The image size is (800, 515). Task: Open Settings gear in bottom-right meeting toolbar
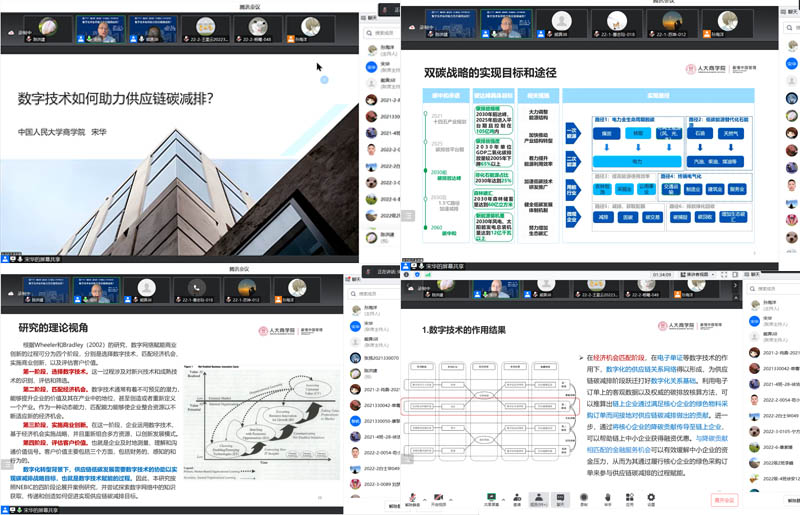coord(651,498)
